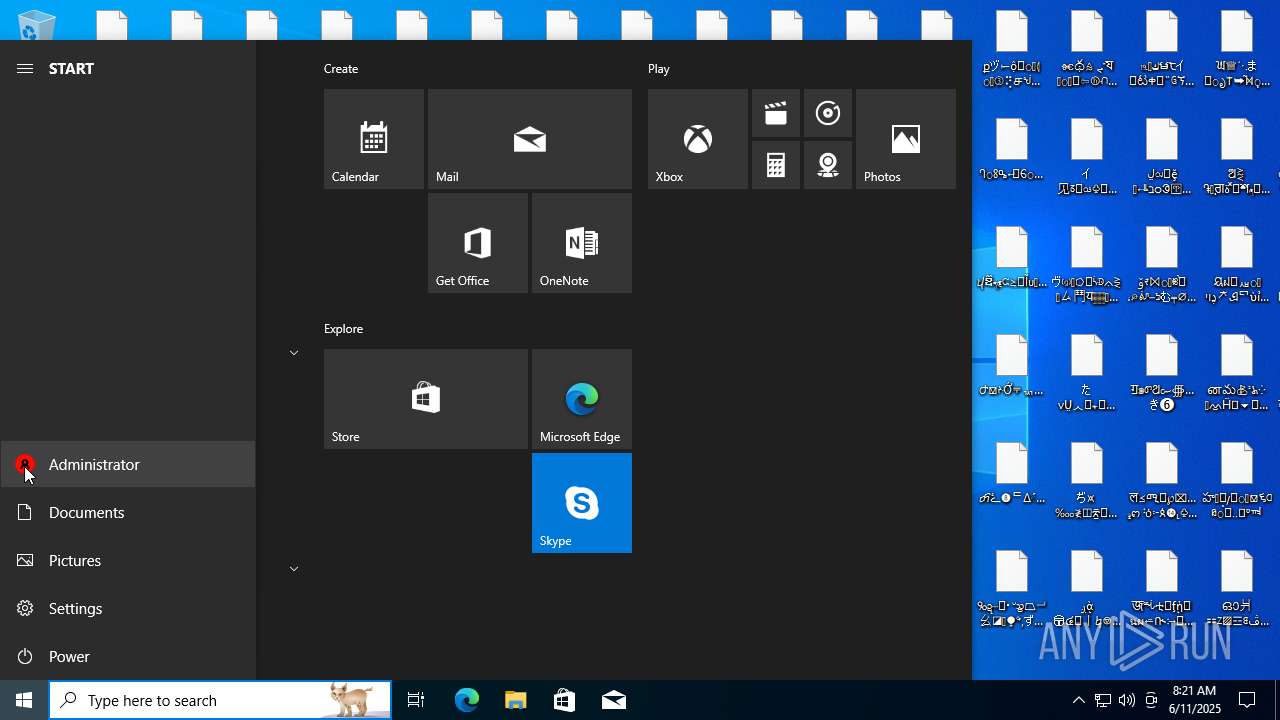Select Recycle Bin on desktop
This screenshot has width=1280, height=720.
pyautogui.click(x=36, y=24)
